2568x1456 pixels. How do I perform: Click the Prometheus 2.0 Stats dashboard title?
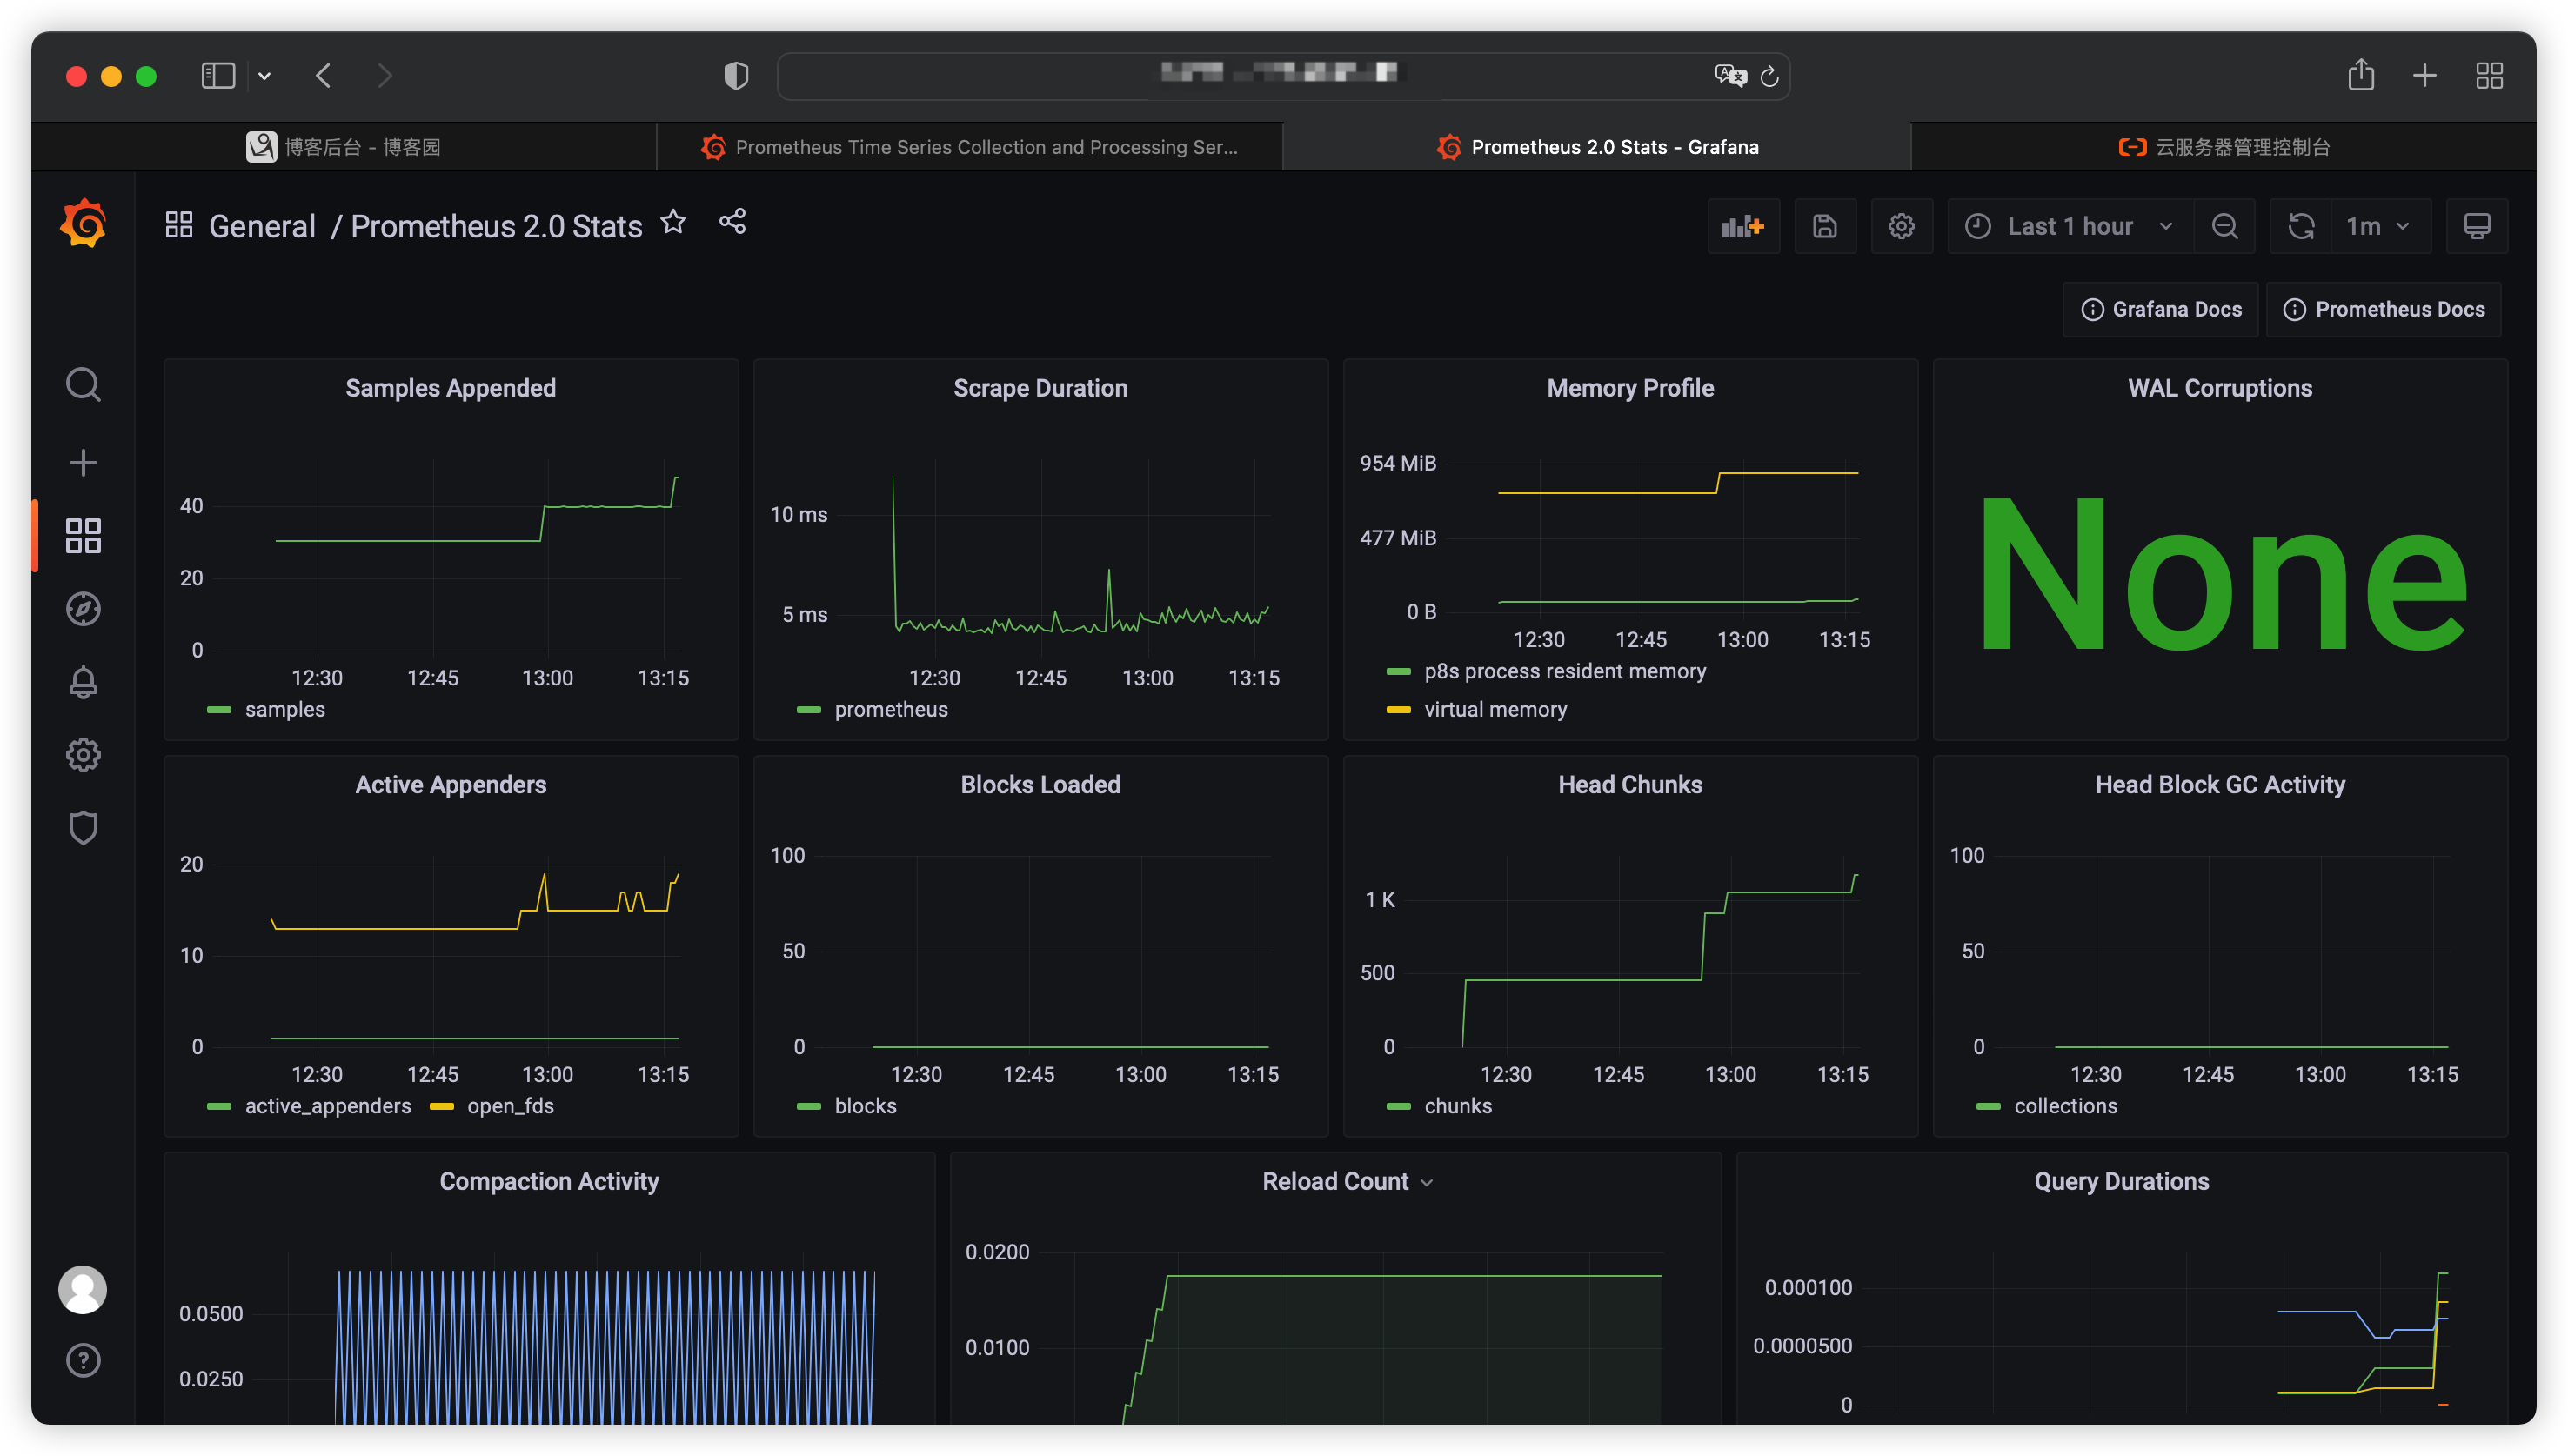(496, 226)
